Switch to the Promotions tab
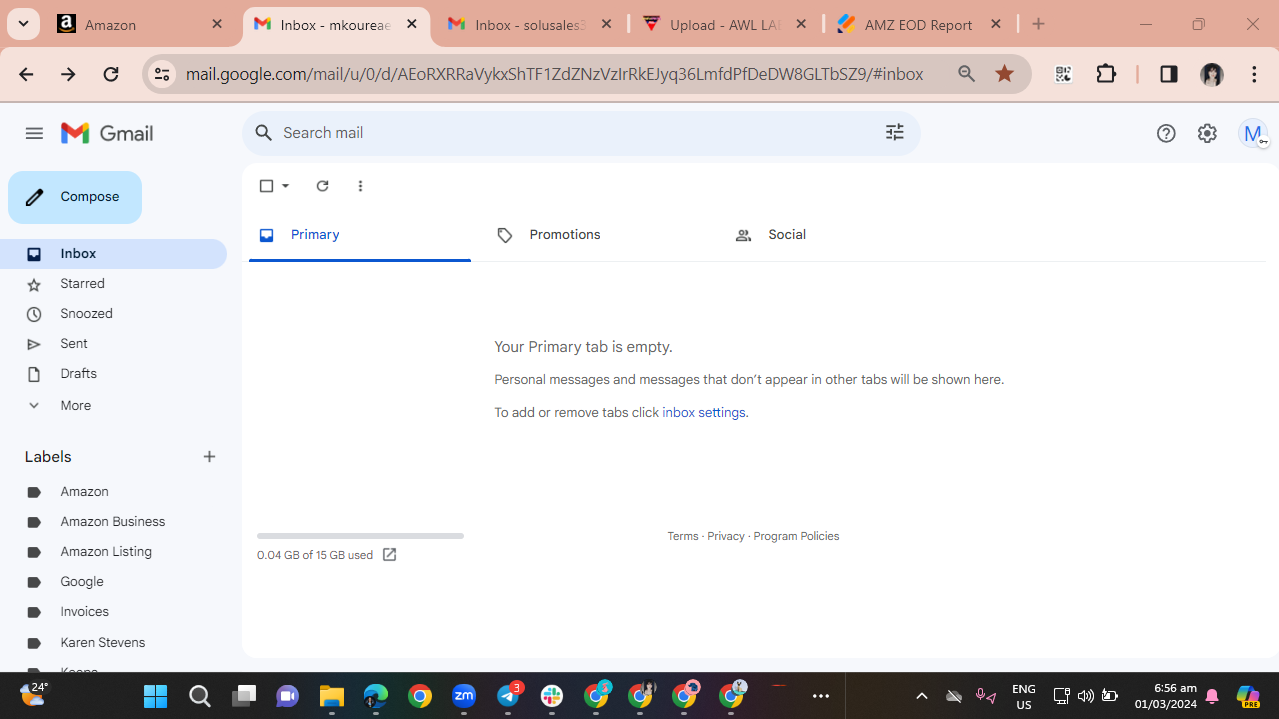 [x=598, y=235]
